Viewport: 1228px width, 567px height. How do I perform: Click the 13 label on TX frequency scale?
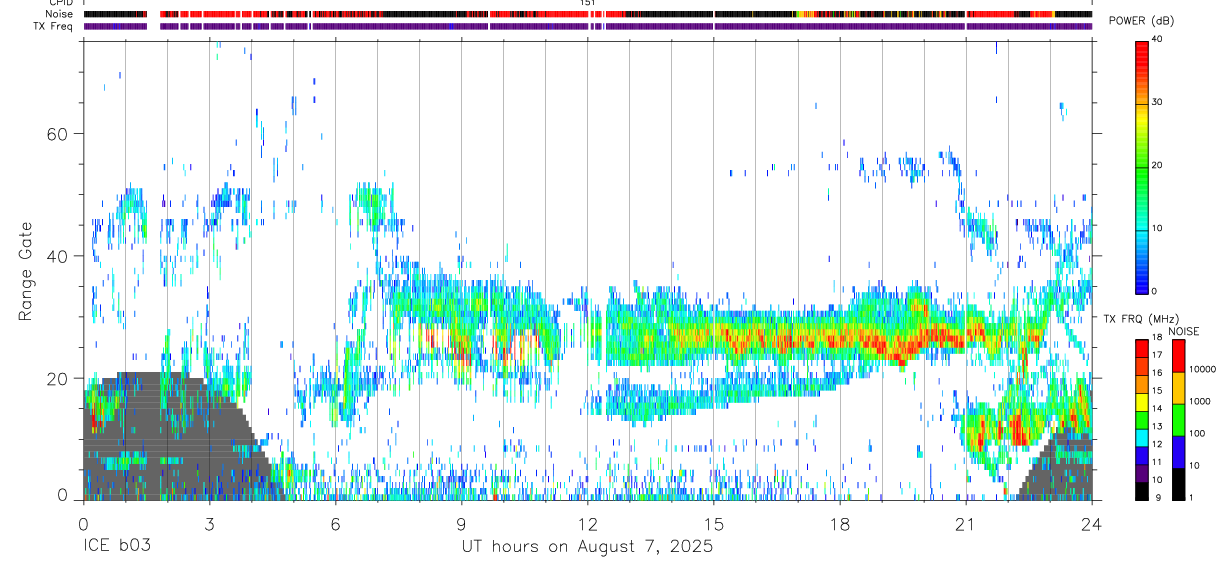(1157, 427)
